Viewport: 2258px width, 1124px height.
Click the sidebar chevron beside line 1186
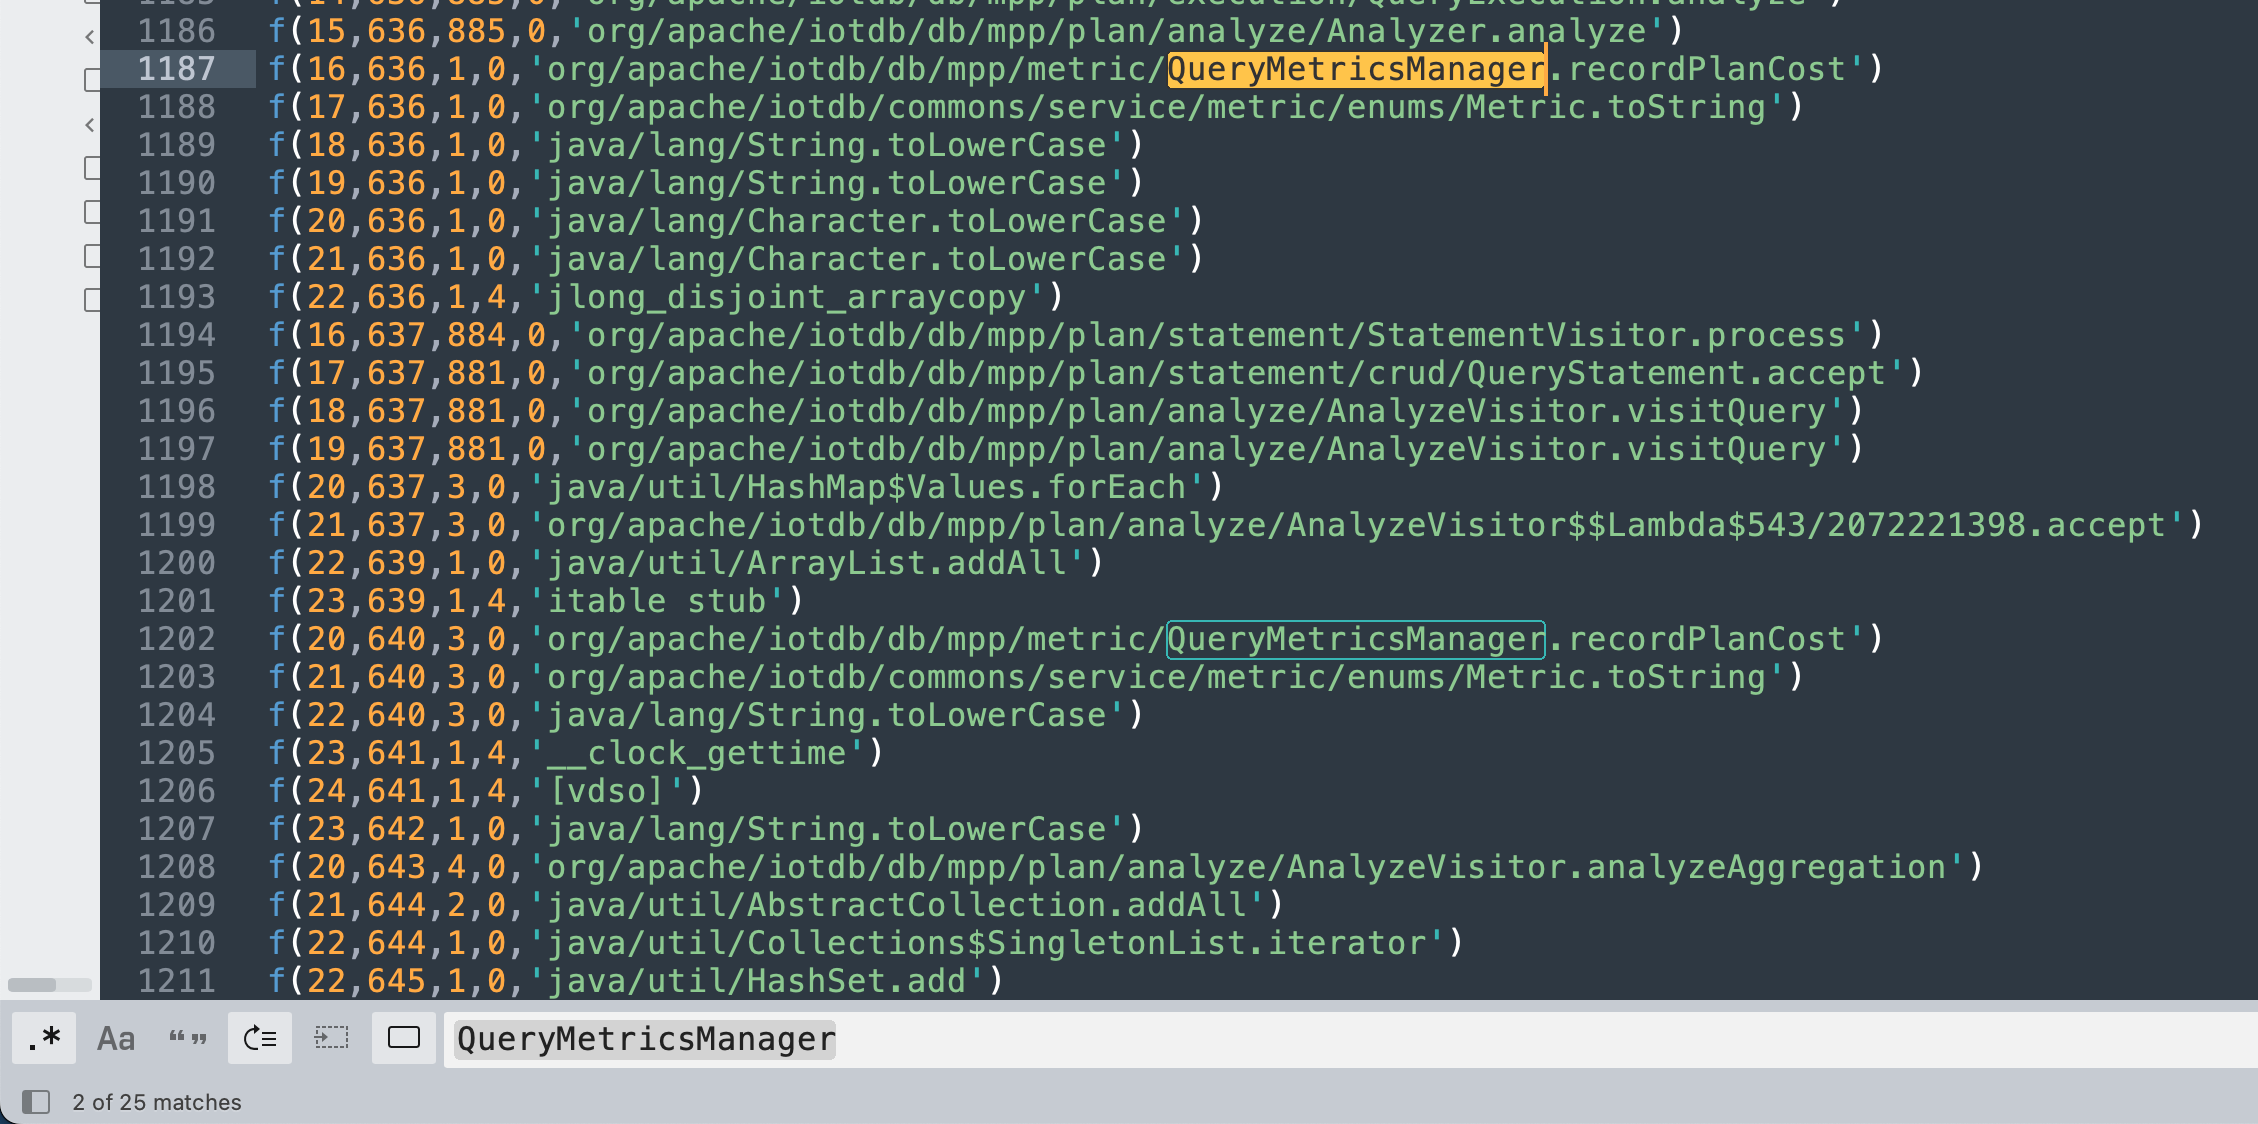[x=90, y=37]
